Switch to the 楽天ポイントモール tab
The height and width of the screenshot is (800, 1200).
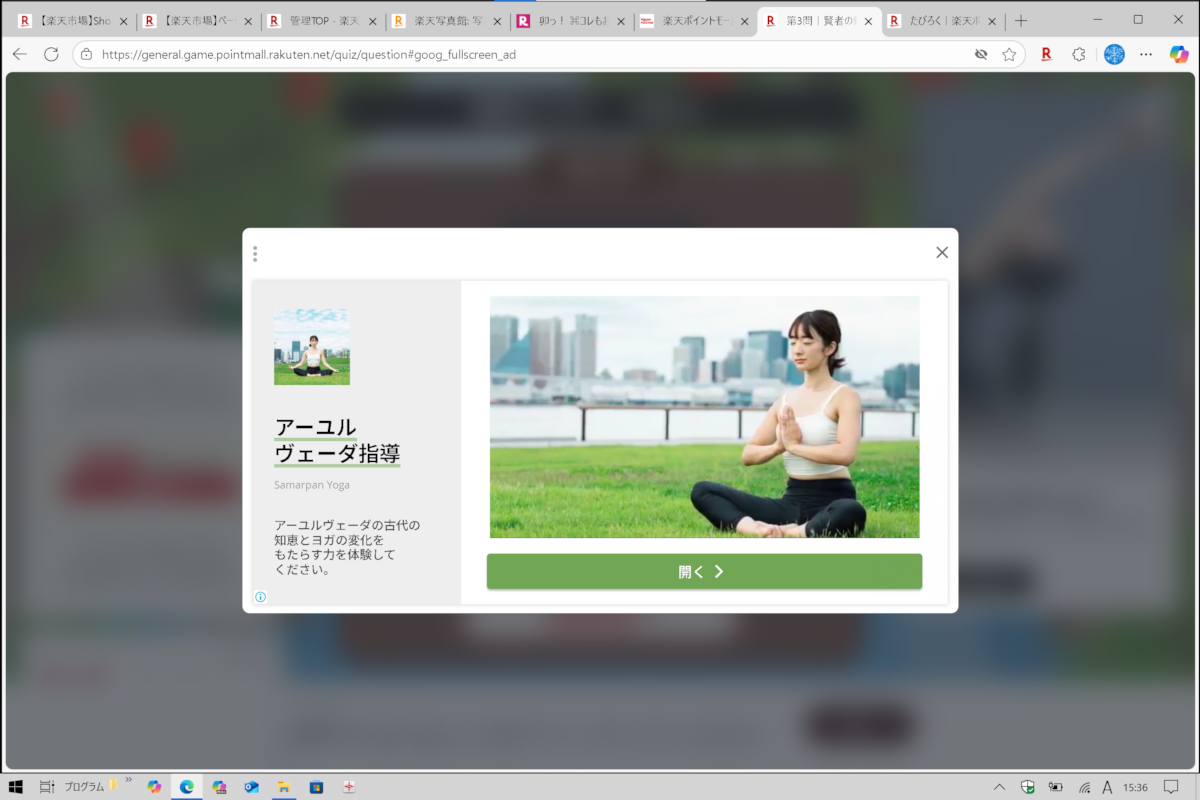[695, 21]
